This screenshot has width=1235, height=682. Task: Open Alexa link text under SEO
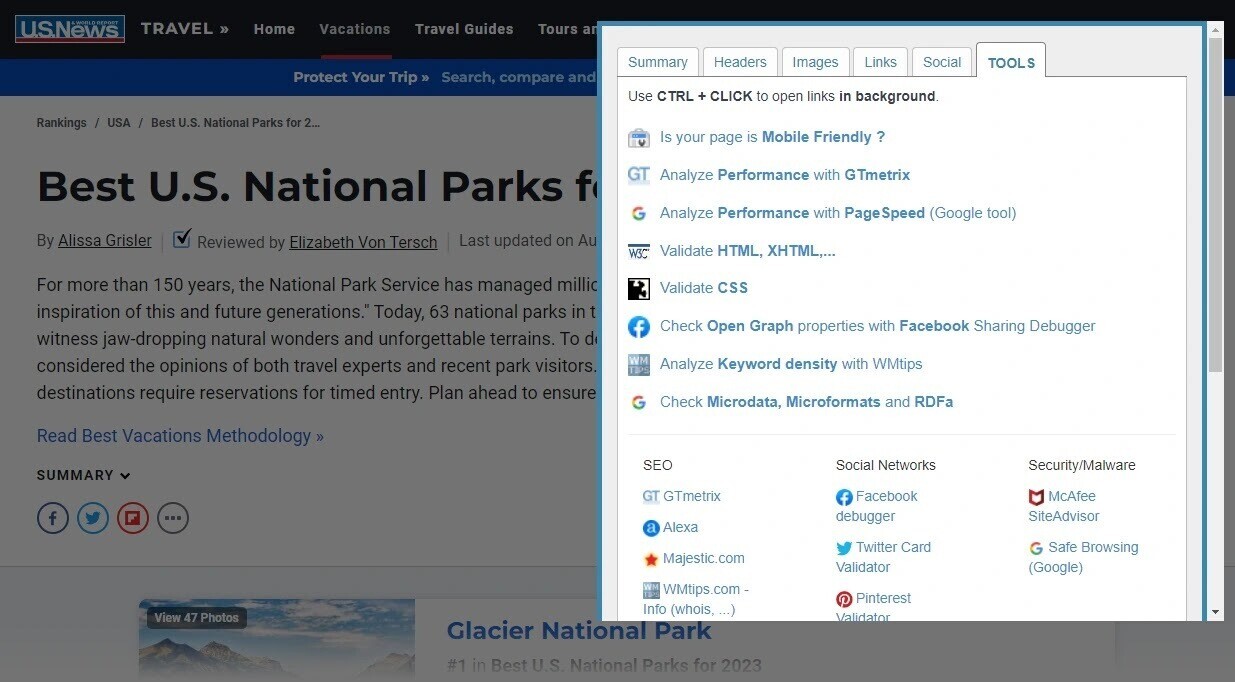pos(680,528)
